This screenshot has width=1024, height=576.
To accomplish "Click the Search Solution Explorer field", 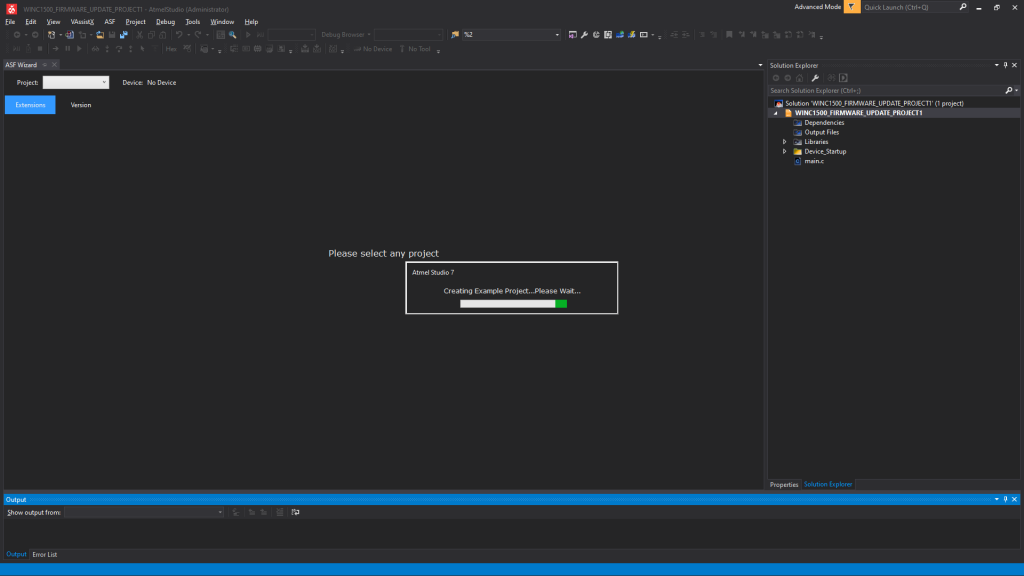I will (x=888, y=91).
